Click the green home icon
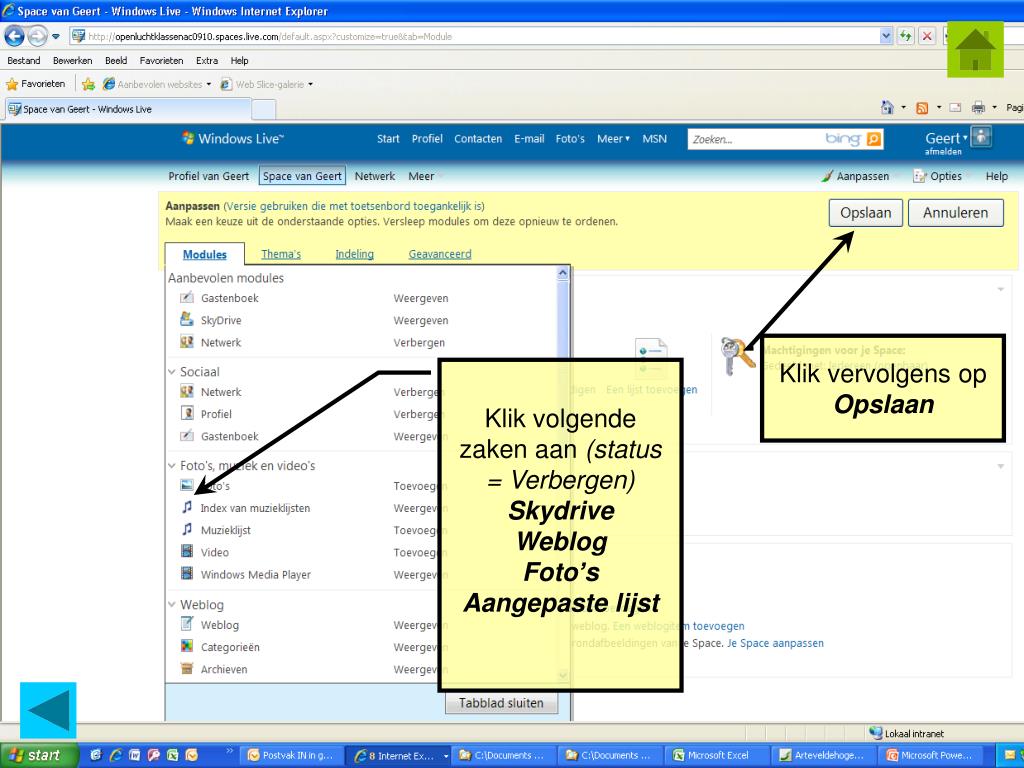Screen dimensions: 1024x768 (975, 50)
